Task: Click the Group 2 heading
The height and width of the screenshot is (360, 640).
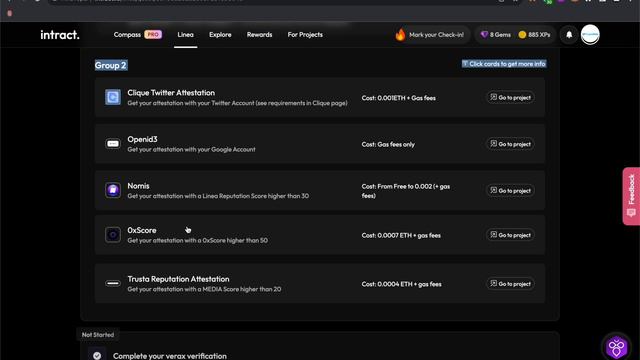Action: click(111, 65)
